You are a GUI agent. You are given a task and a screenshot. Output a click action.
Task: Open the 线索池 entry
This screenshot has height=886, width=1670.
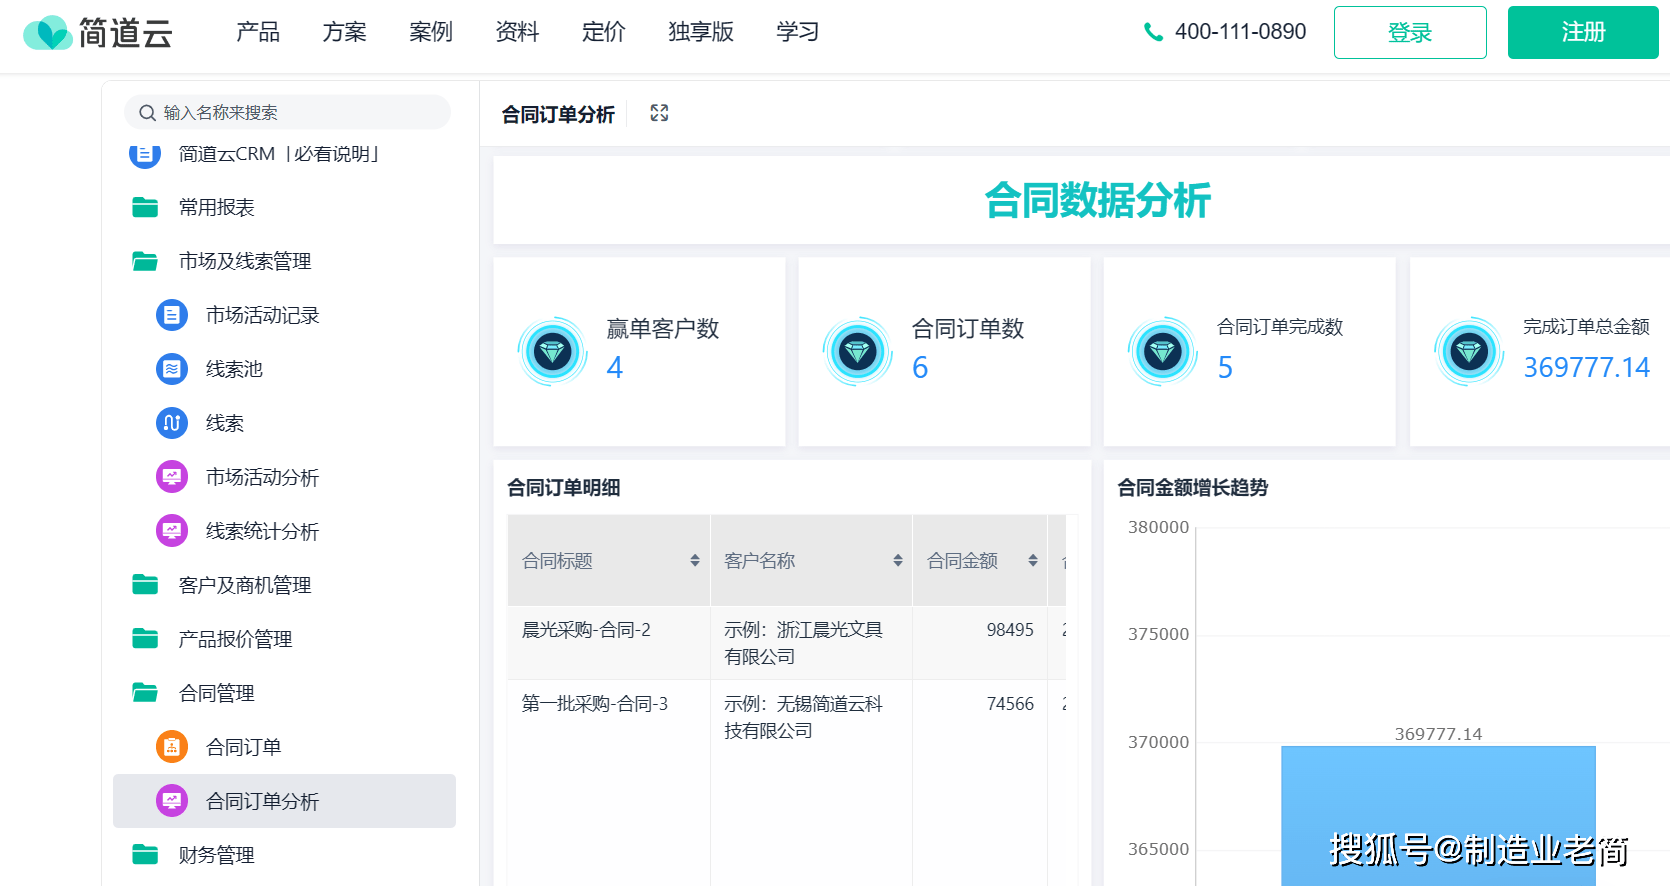click(234, 369)
